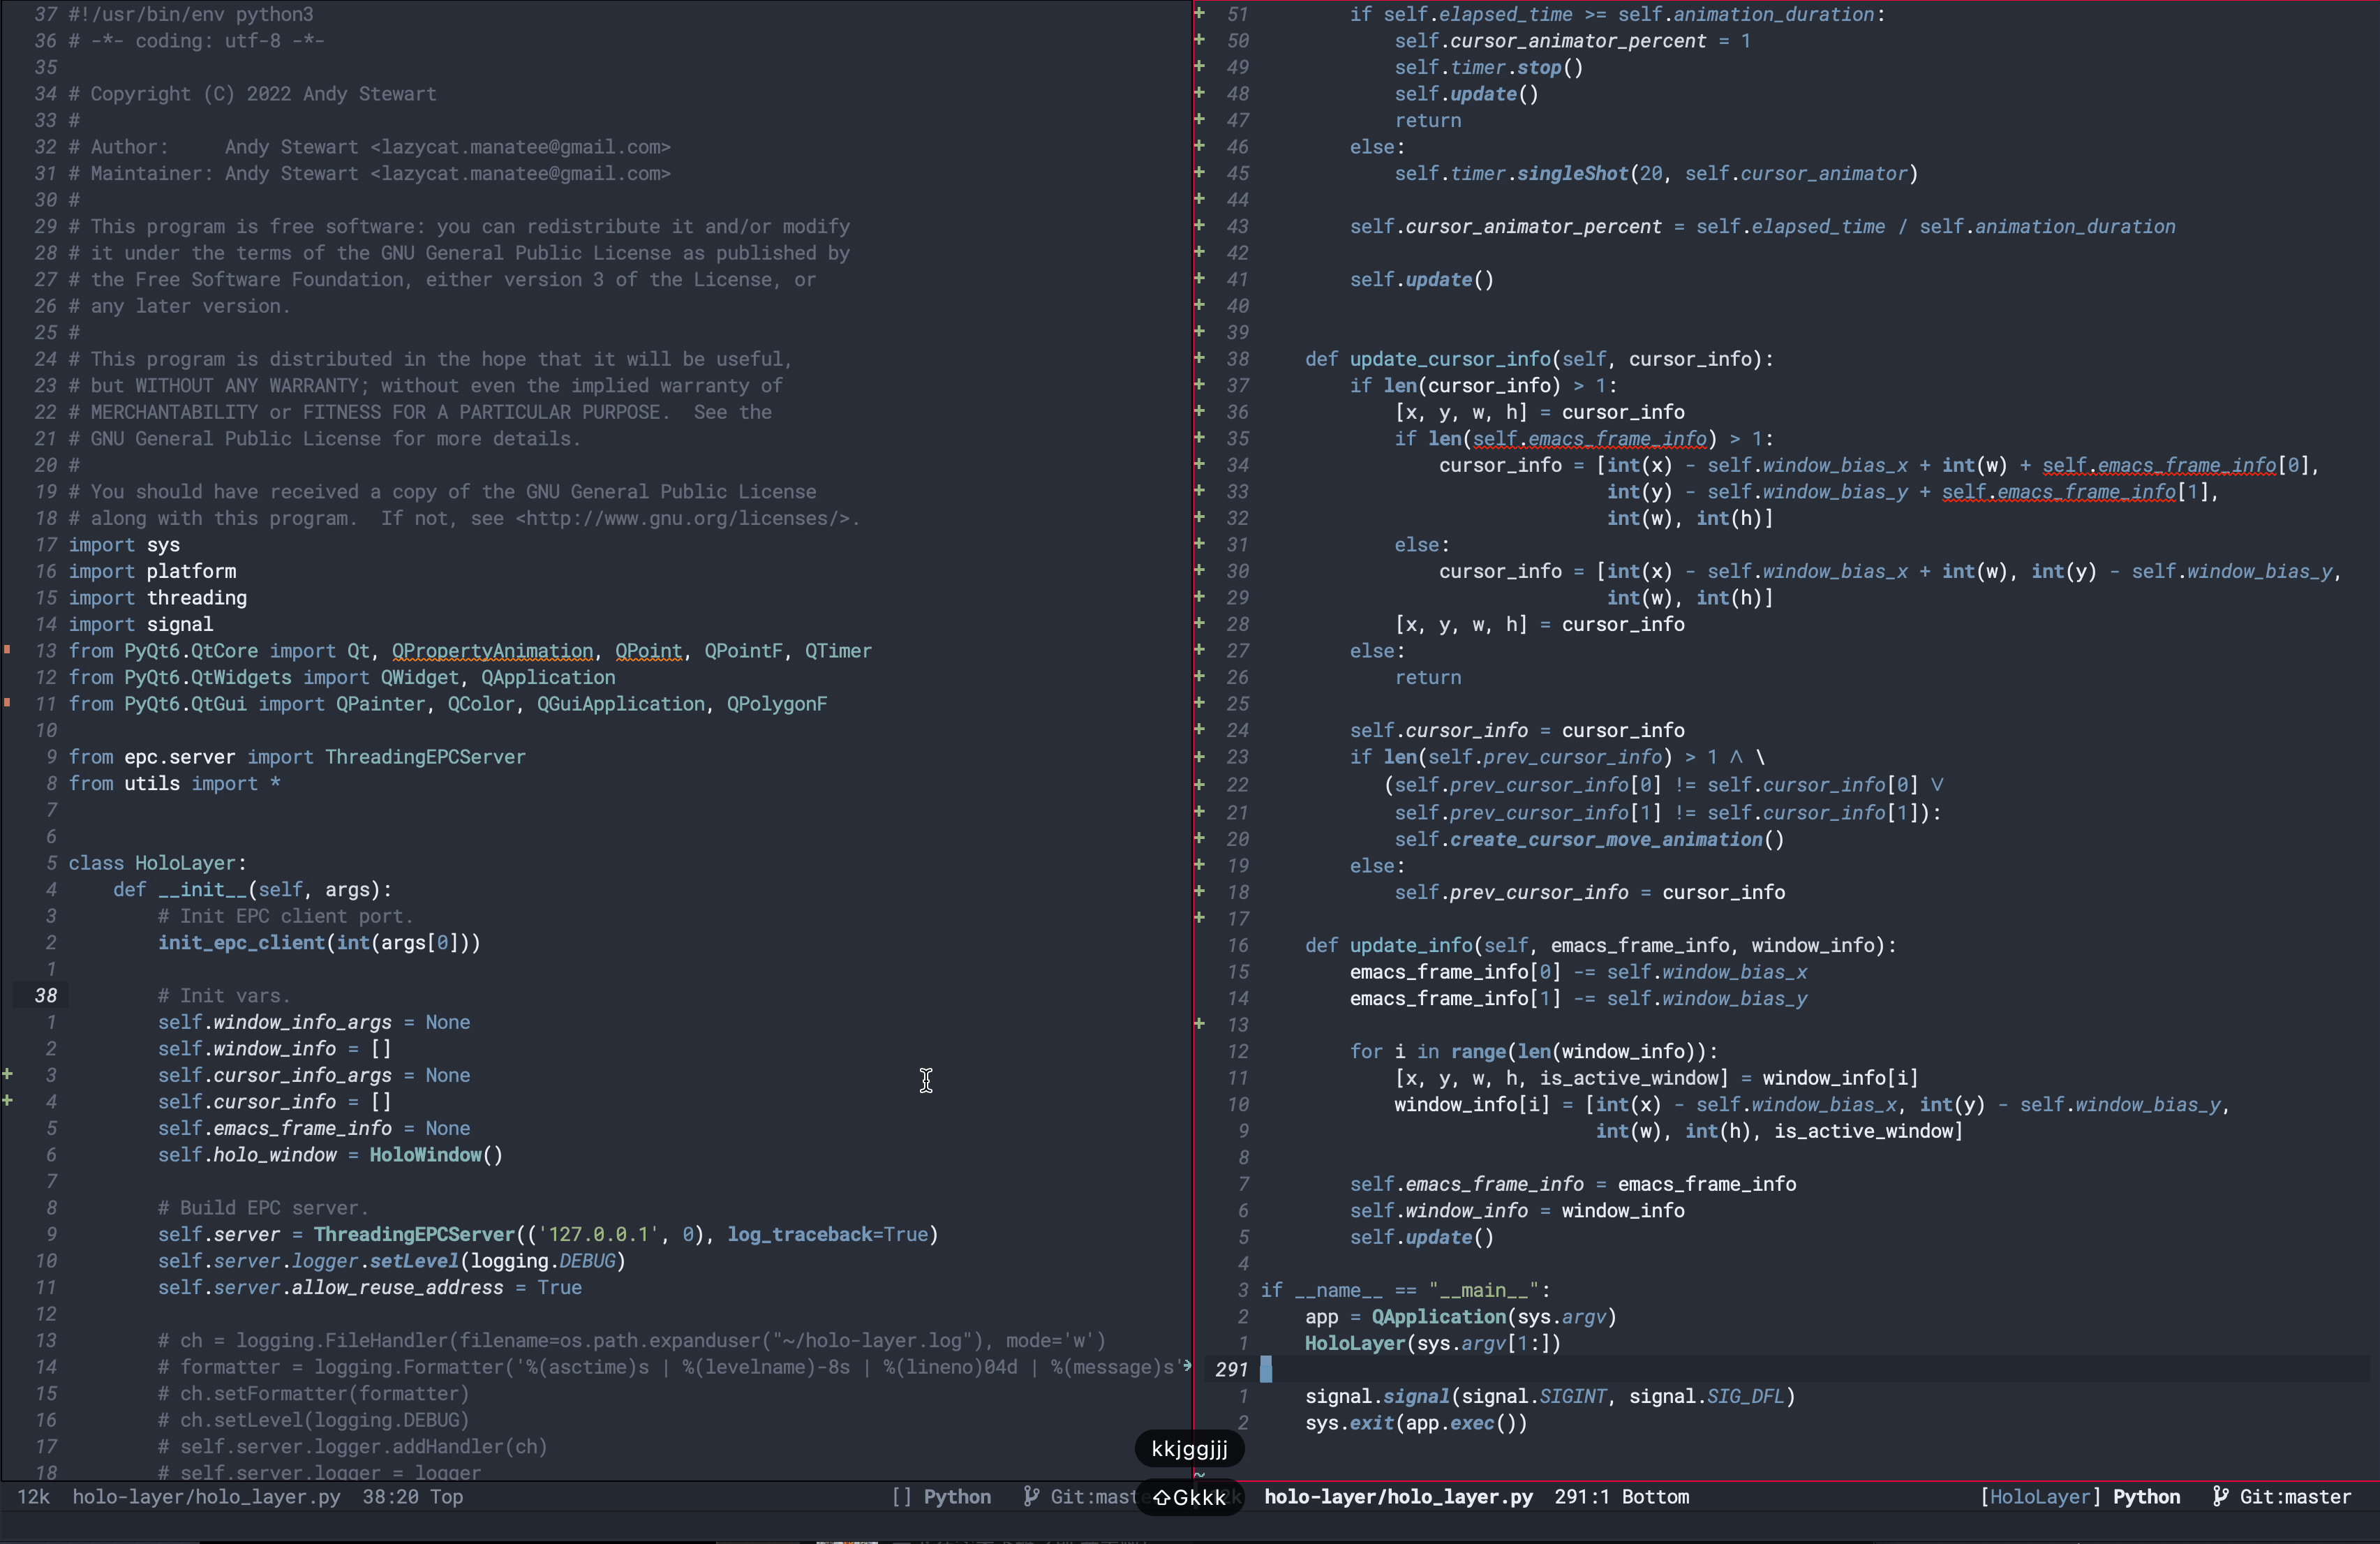Click the orange fringe marker beside QtCore import line
The height and width of the screenshot is (1544, 2380).
pyautogui.click(x=8, y=650)
